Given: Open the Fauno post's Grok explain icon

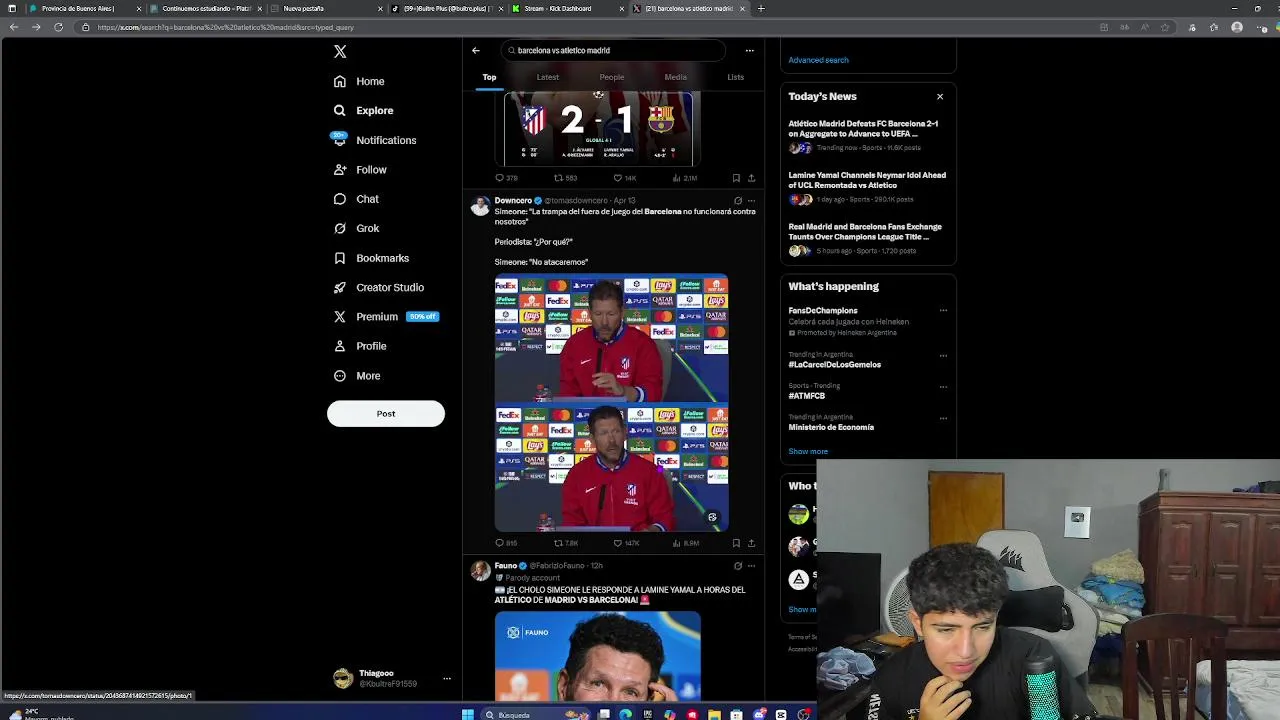Looking at the screenshot, I should (738, 566).
